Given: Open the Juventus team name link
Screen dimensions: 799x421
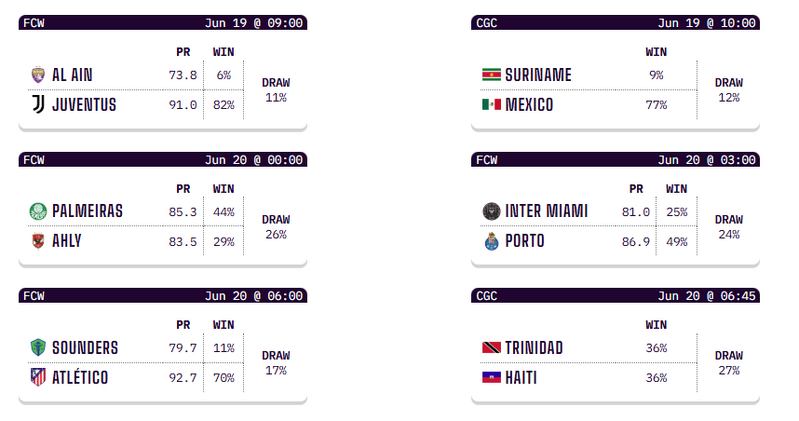Looking at the screenshot, I should tap(84, 104).
